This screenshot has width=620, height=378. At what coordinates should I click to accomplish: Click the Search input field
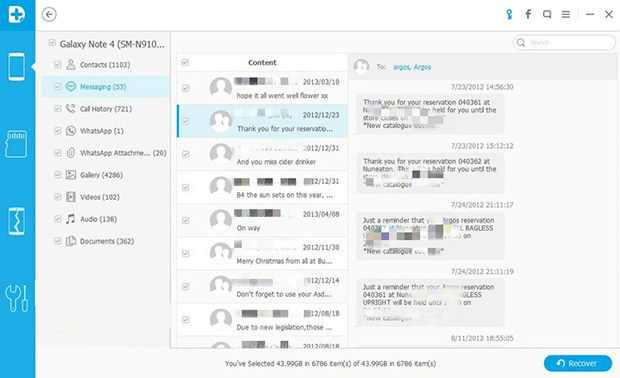click(564, 43)
